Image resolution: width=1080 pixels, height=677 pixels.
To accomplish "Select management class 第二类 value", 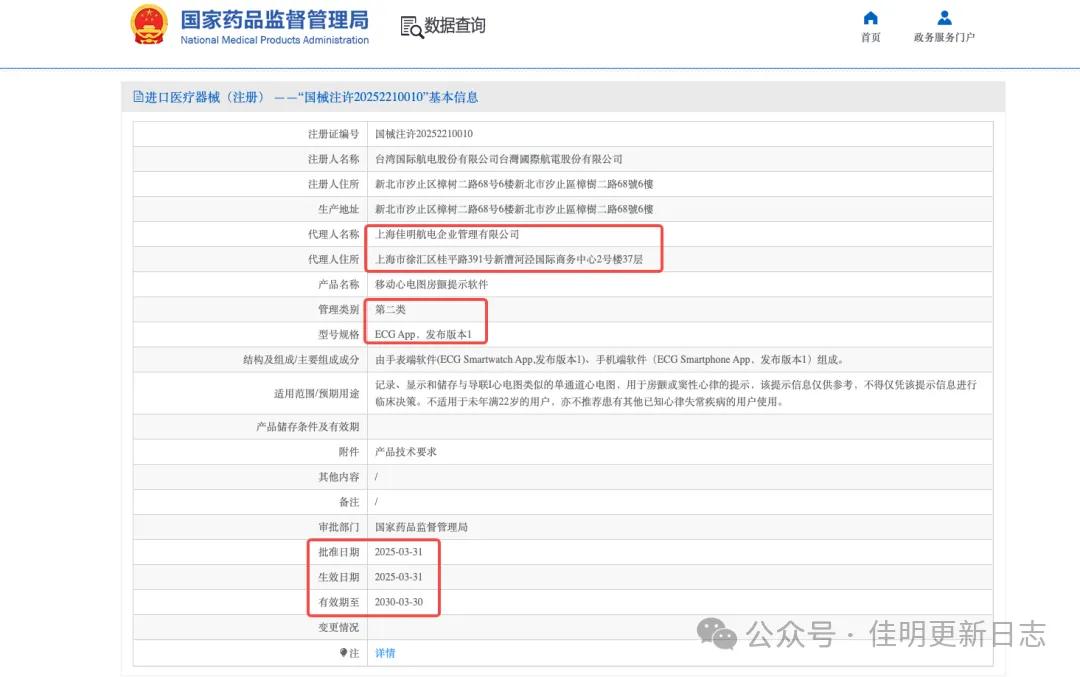I will point(390,309).
